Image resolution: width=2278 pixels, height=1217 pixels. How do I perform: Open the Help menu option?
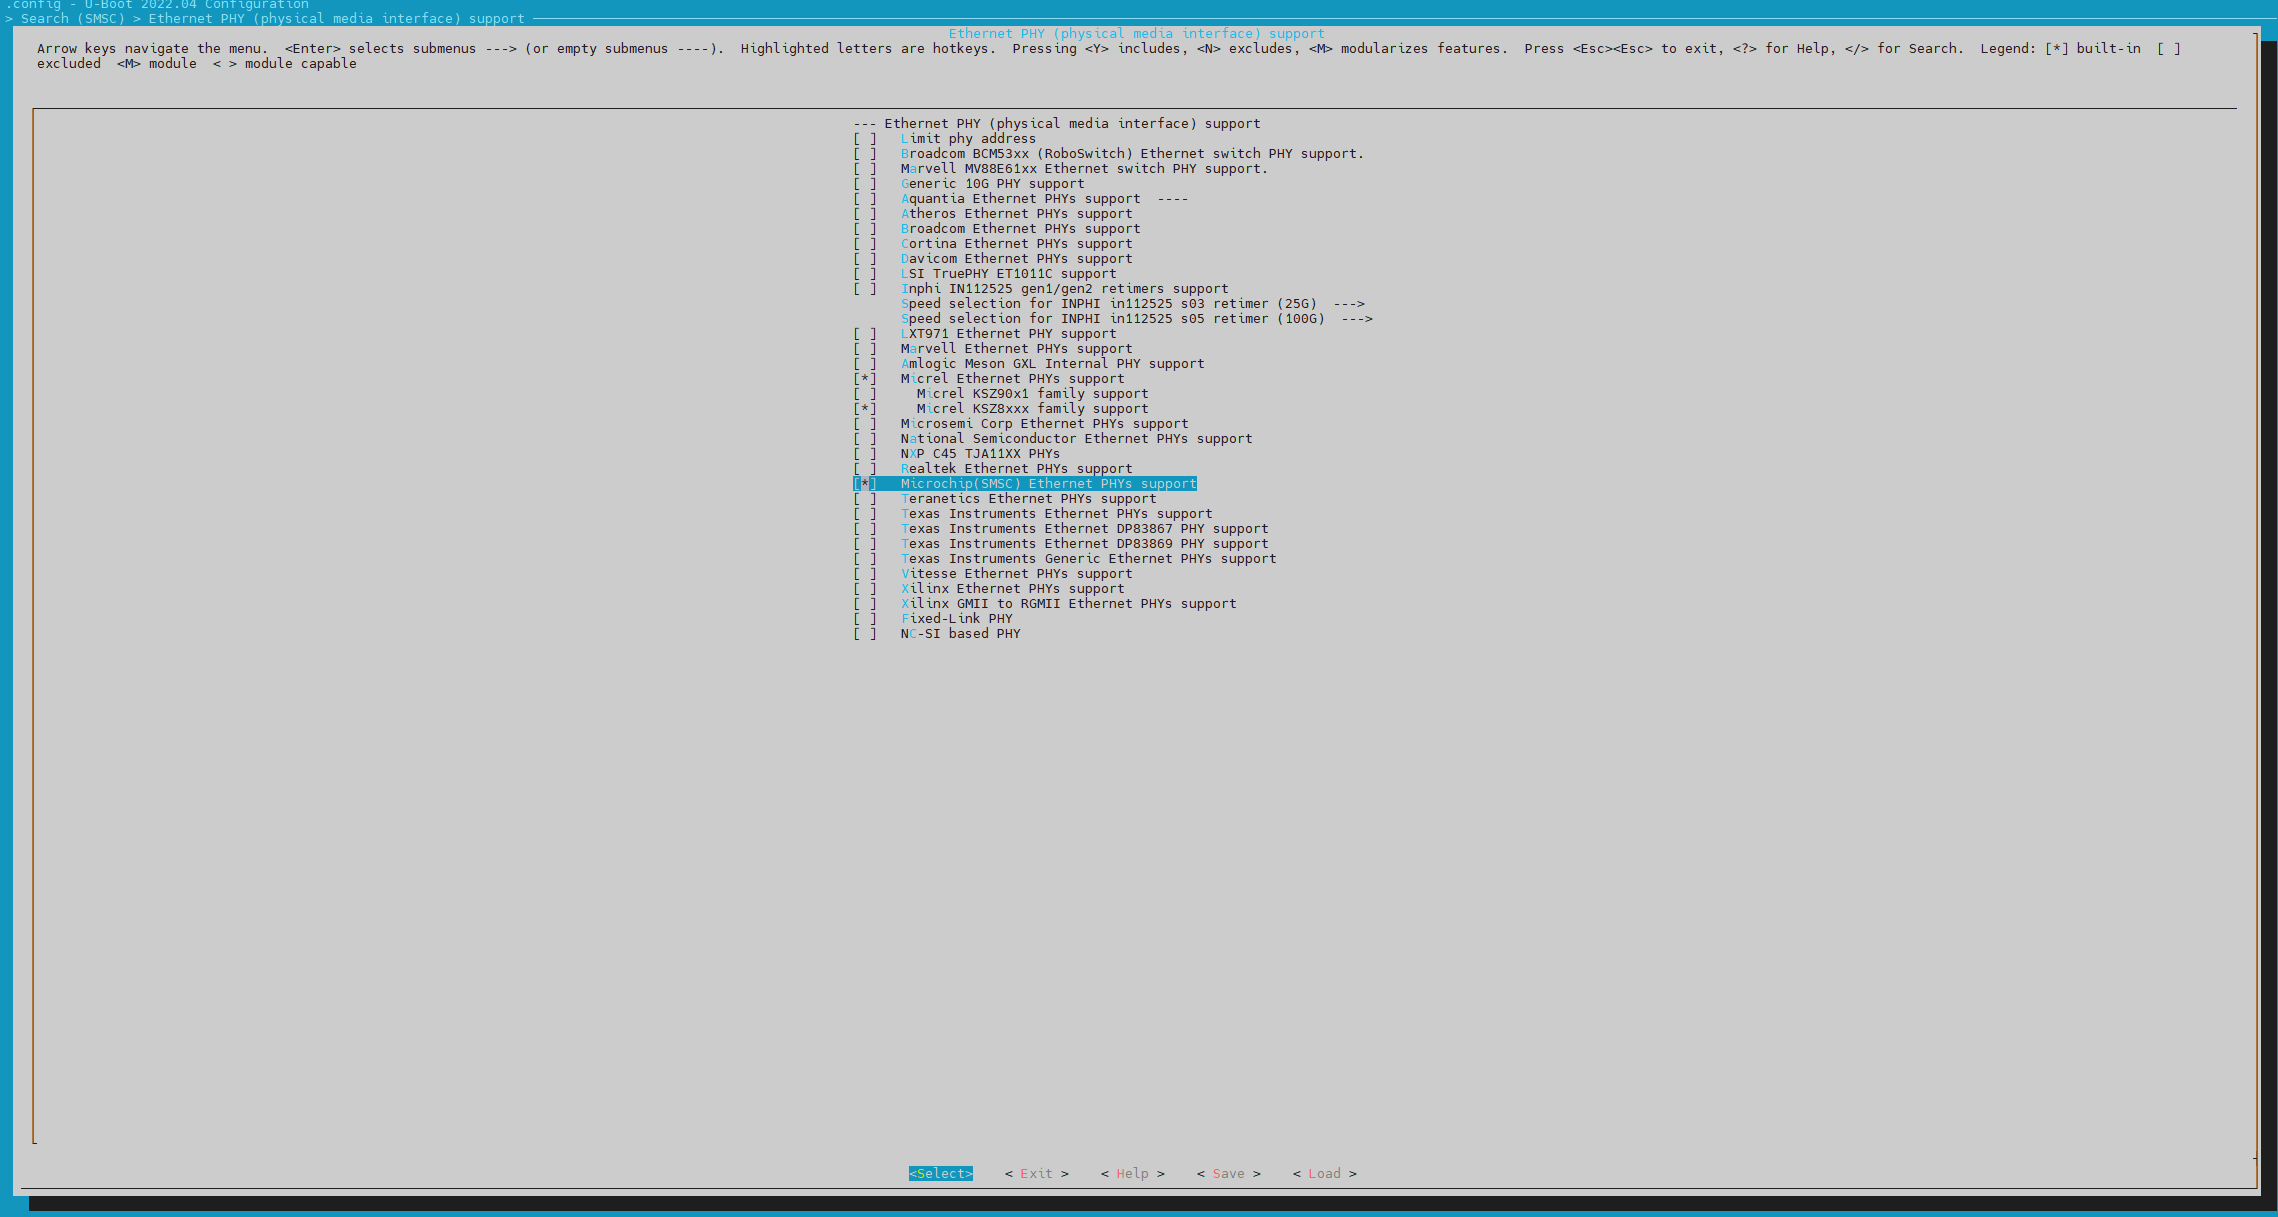point(1131,1173)
